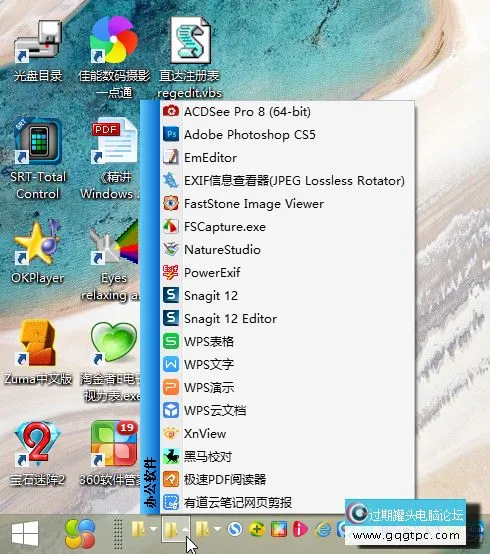Screen dimensions: 490x554
Task: Launch PowerExif from the list
Action: pos(287,272)
